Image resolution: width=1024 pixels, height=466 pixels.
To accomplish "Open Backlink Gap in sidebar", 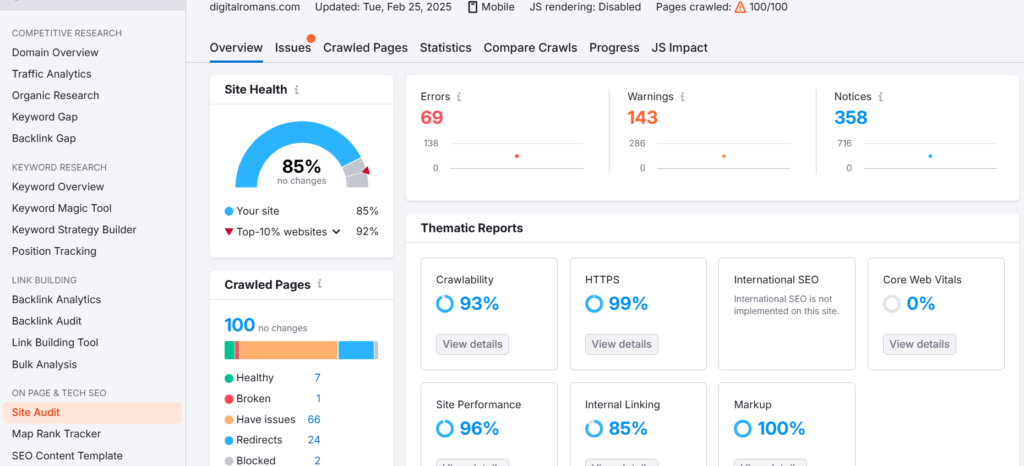I will [x=44, y=138].
